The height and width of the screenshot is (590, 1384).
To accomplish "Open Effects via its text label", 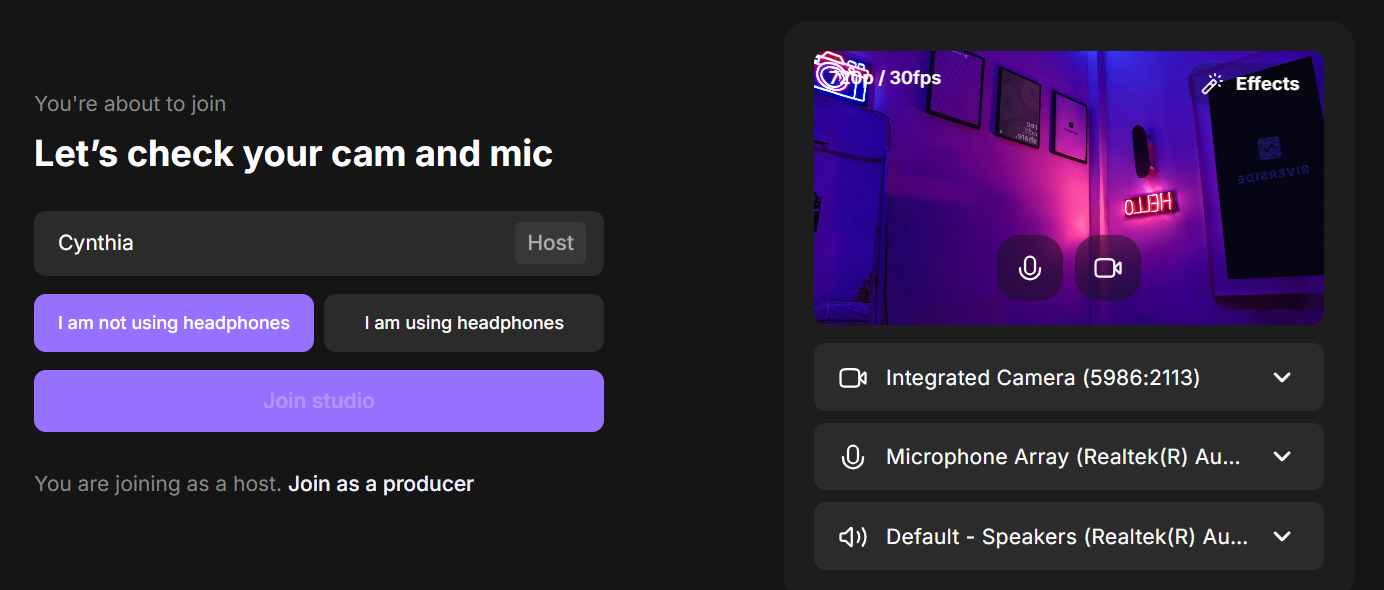I will (x=1267, y=84).
